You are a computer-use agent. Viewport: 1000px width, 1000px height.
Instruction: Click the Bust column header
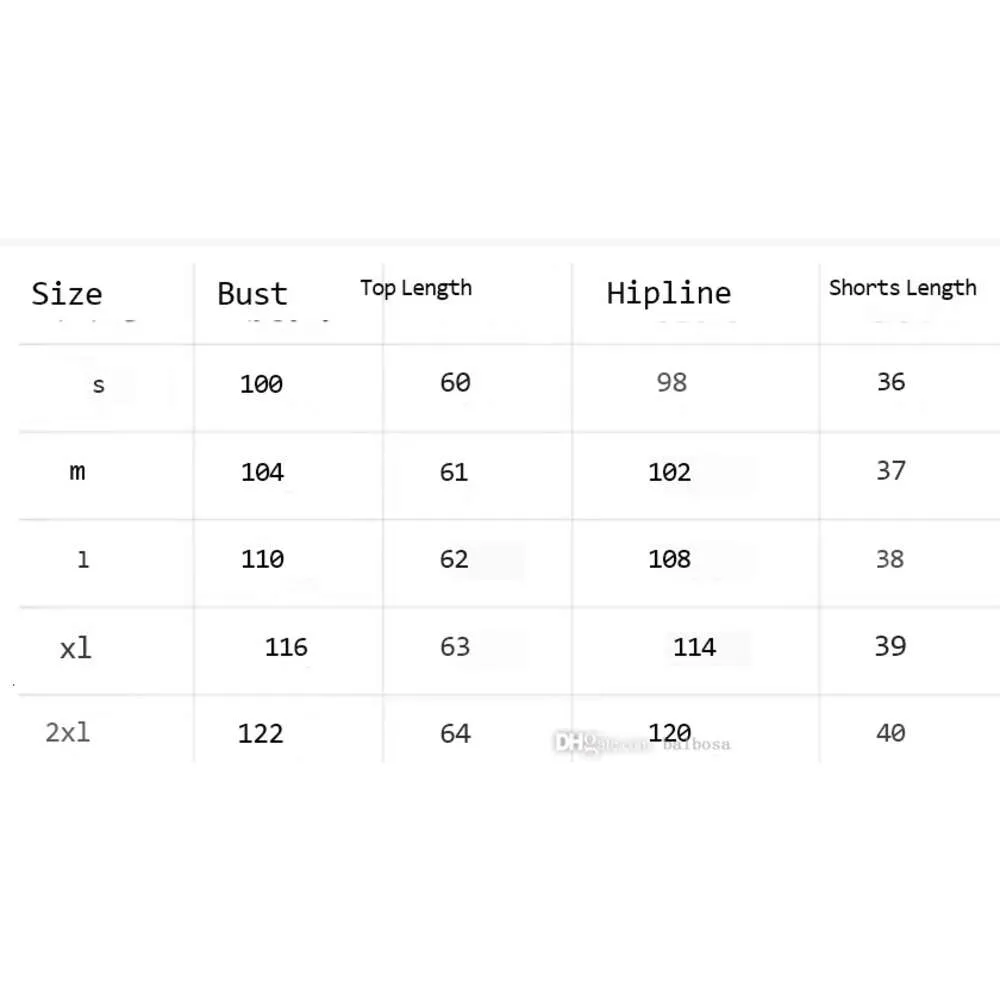253,294
